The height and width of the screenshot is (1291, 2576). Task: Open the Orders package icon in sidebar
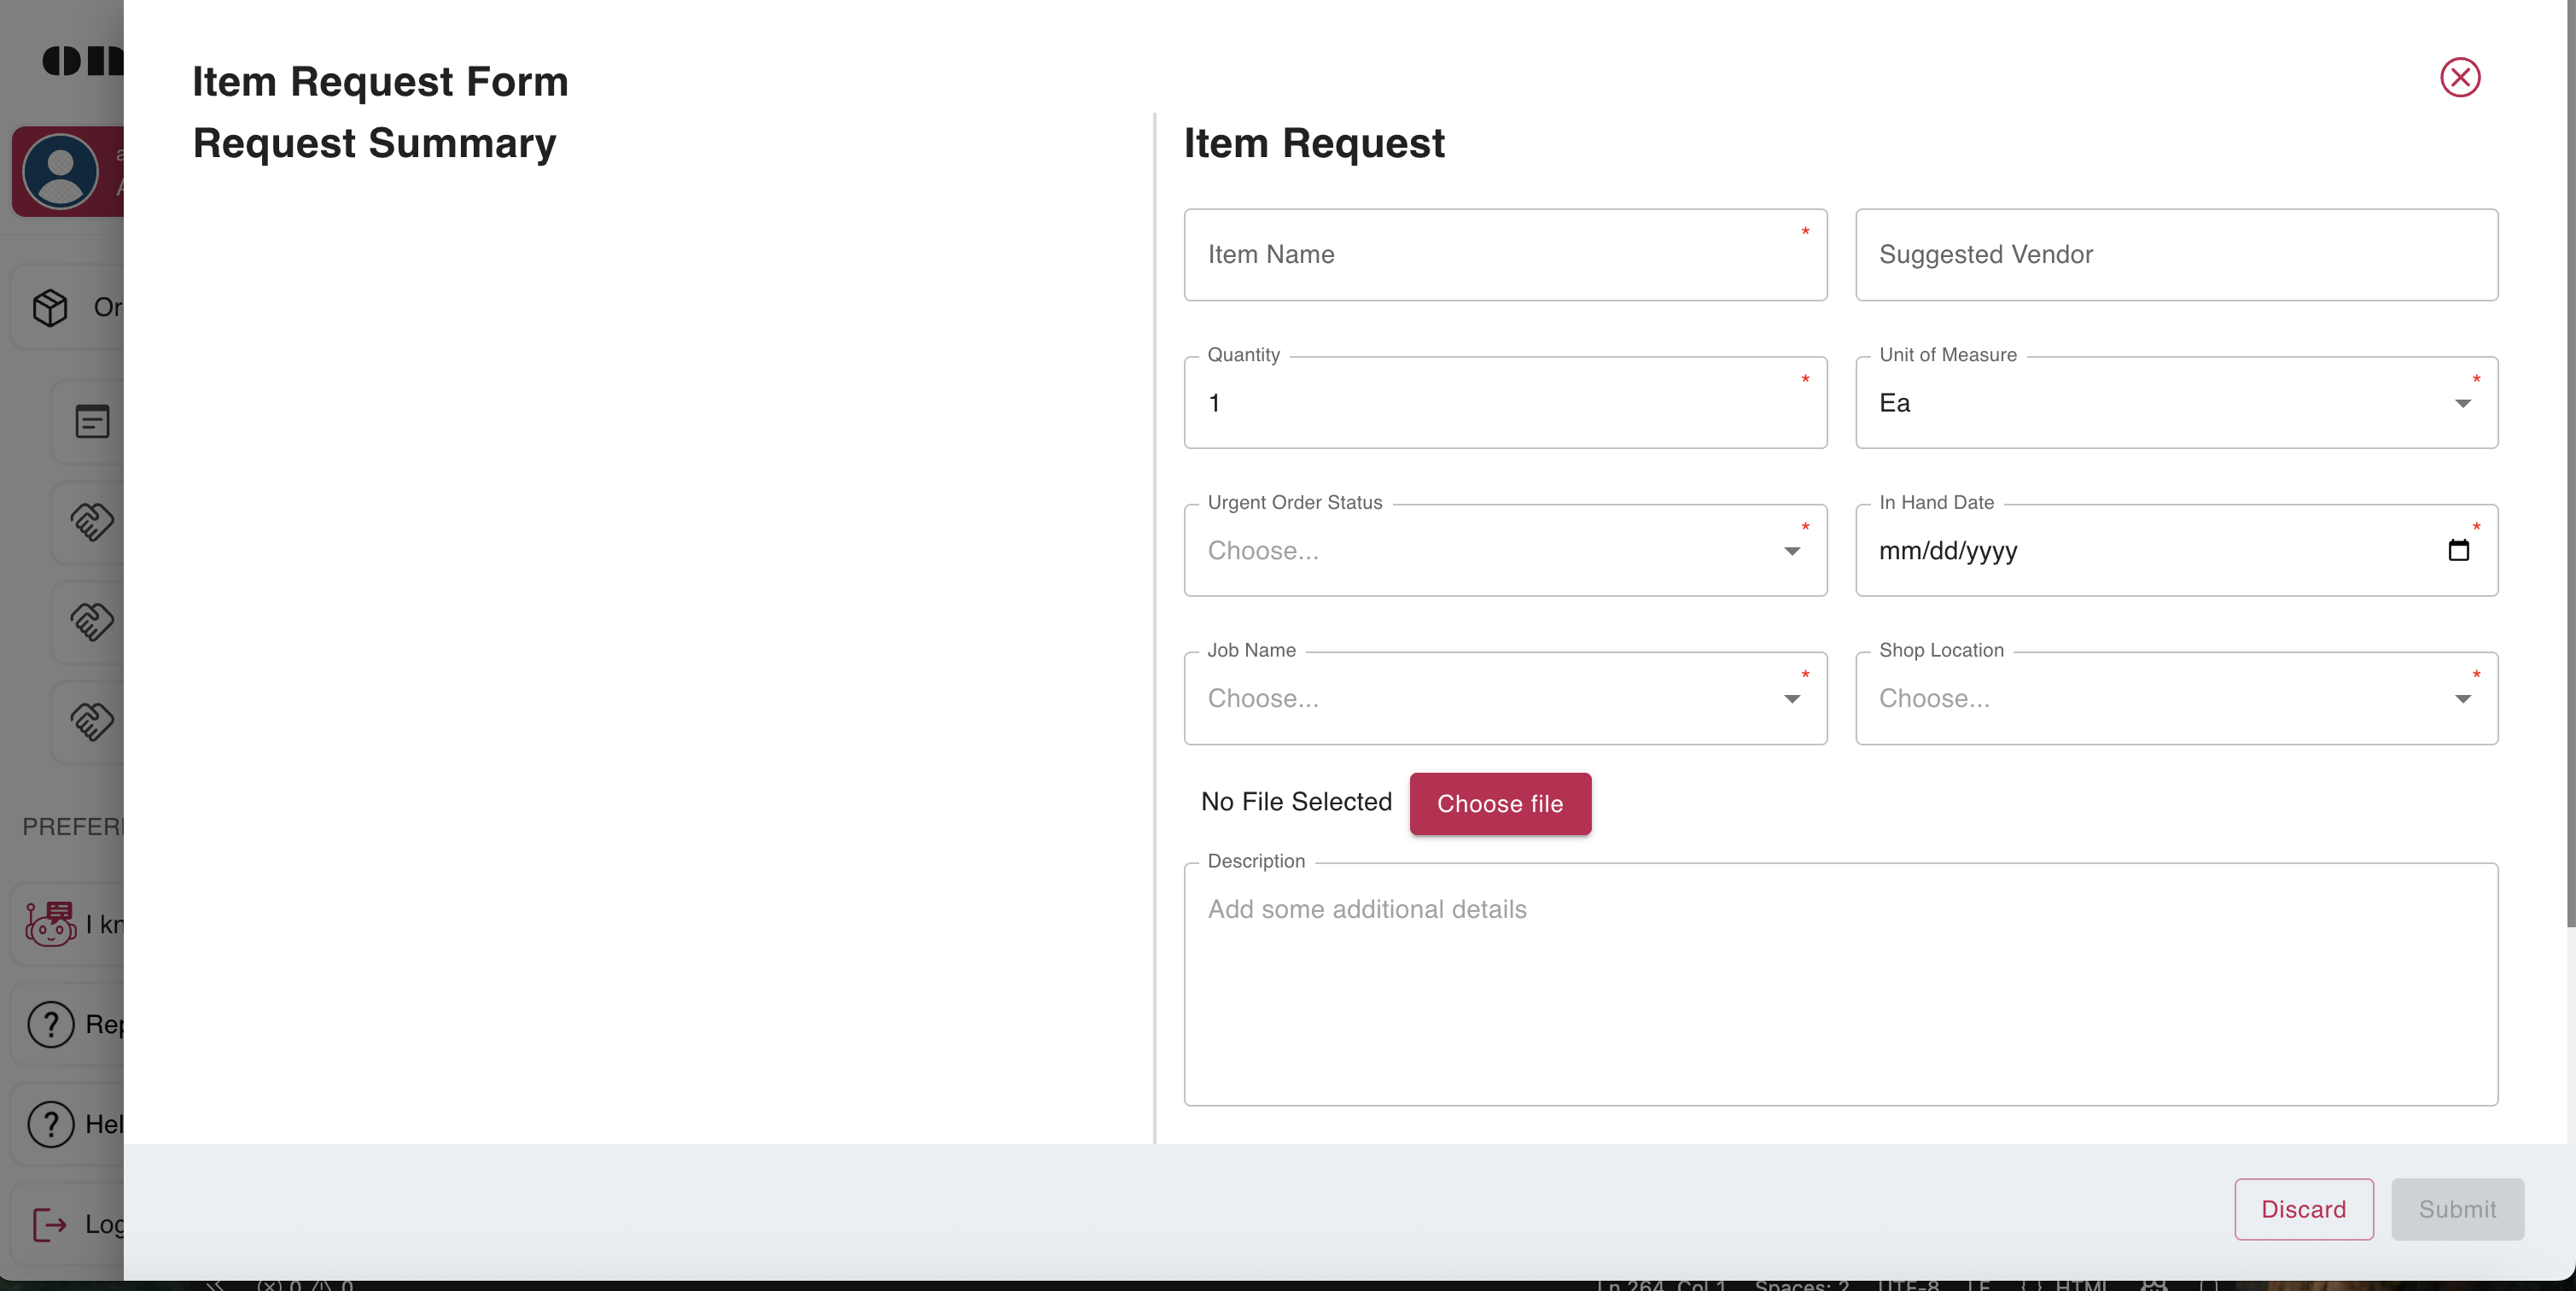point(50,307)
